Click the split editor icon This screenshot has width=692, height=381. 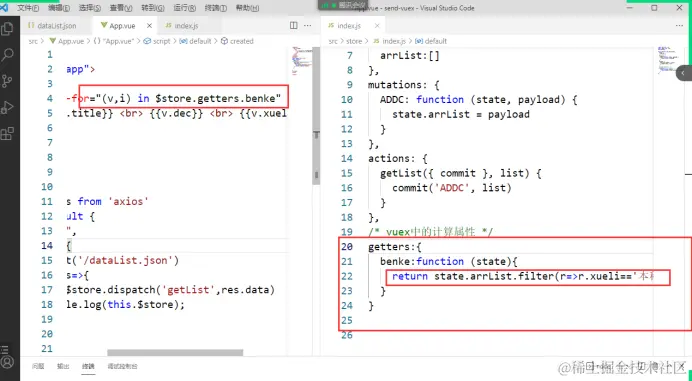coord(293,26)
